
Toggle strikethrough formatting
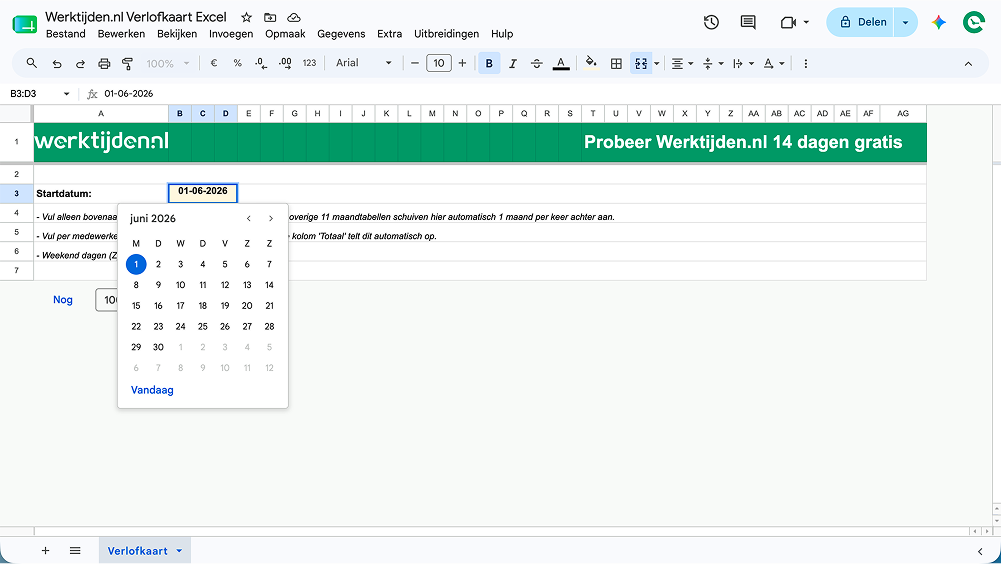(537, 63)
